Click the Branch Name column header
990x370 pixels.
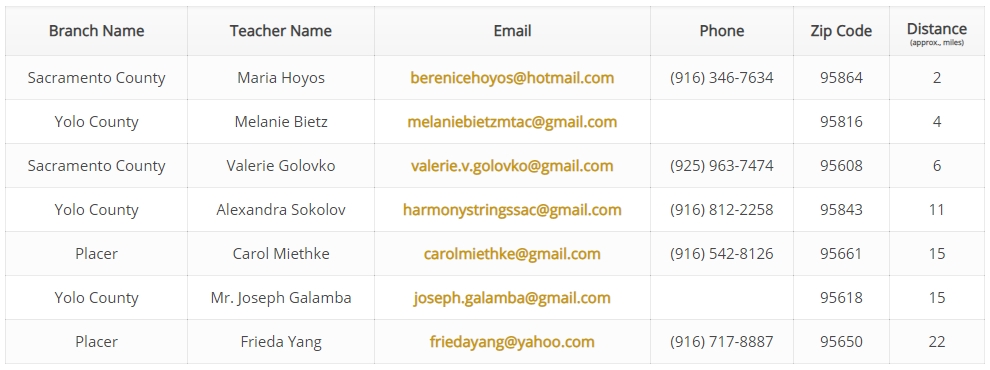[x=97, y=31]
